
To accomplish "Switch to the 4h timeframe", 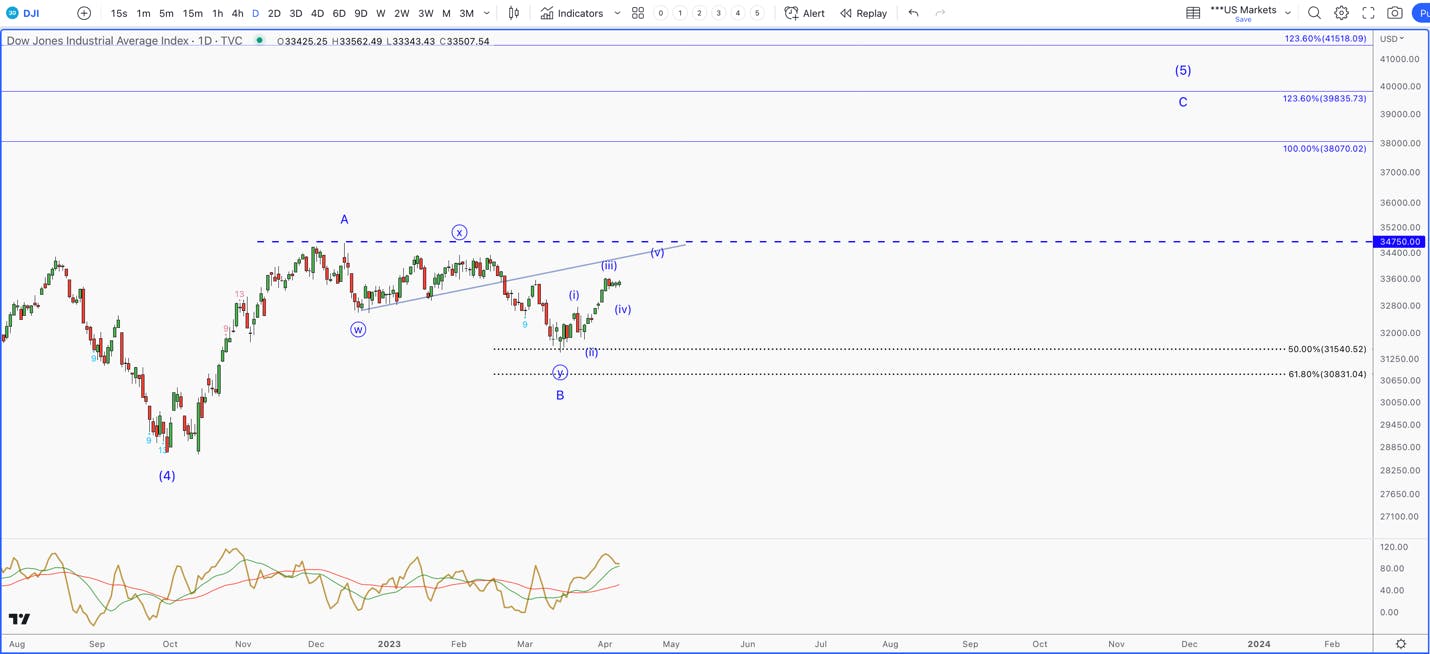I will (237, 13).
